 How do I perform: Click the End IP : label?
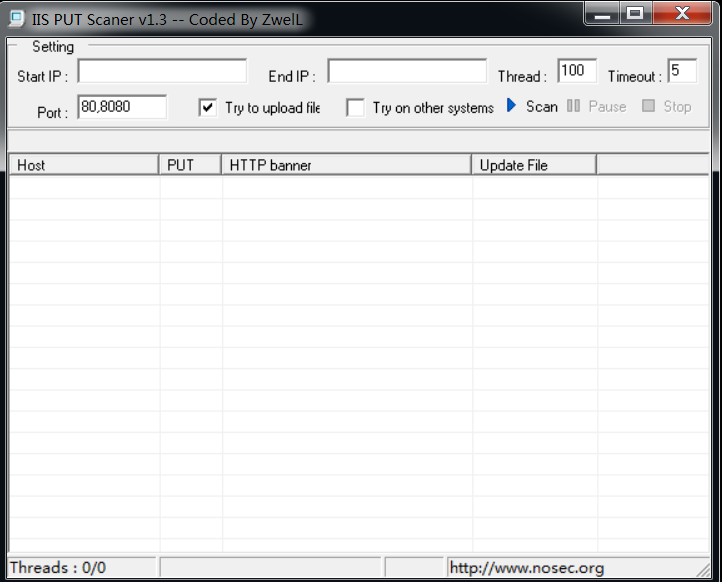click(x=292, y=76)
